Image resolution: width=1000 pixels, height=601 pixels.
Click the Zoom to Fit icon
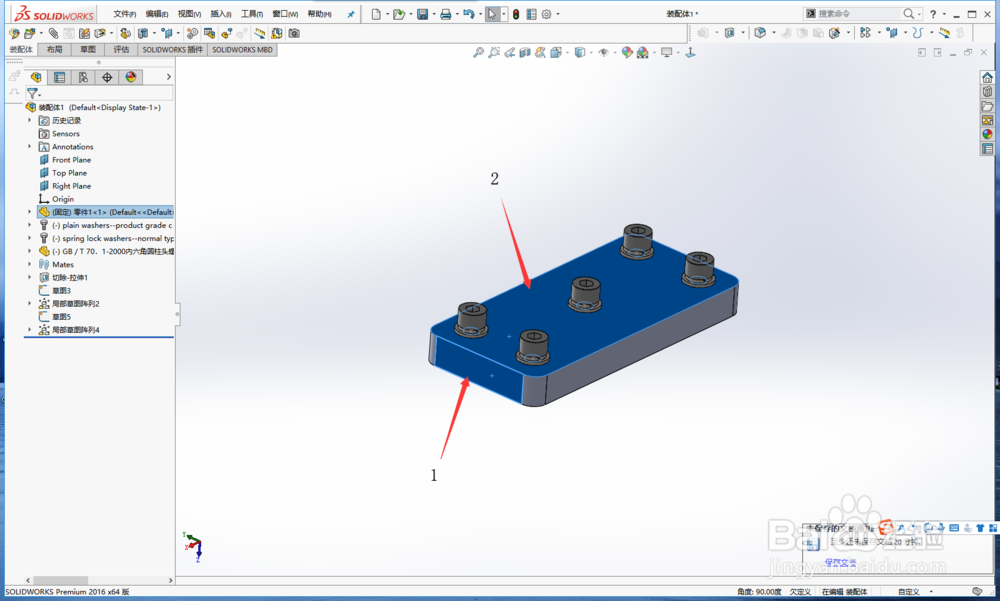coord(478,52)
